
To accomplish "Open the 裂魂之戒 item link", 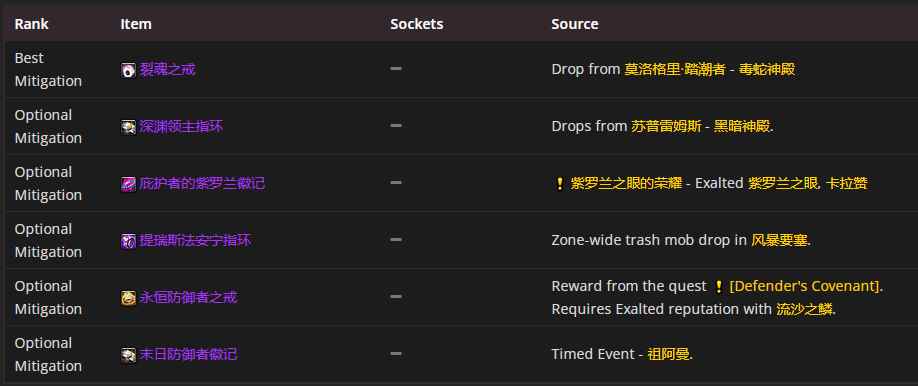I will tap(167, 70).
